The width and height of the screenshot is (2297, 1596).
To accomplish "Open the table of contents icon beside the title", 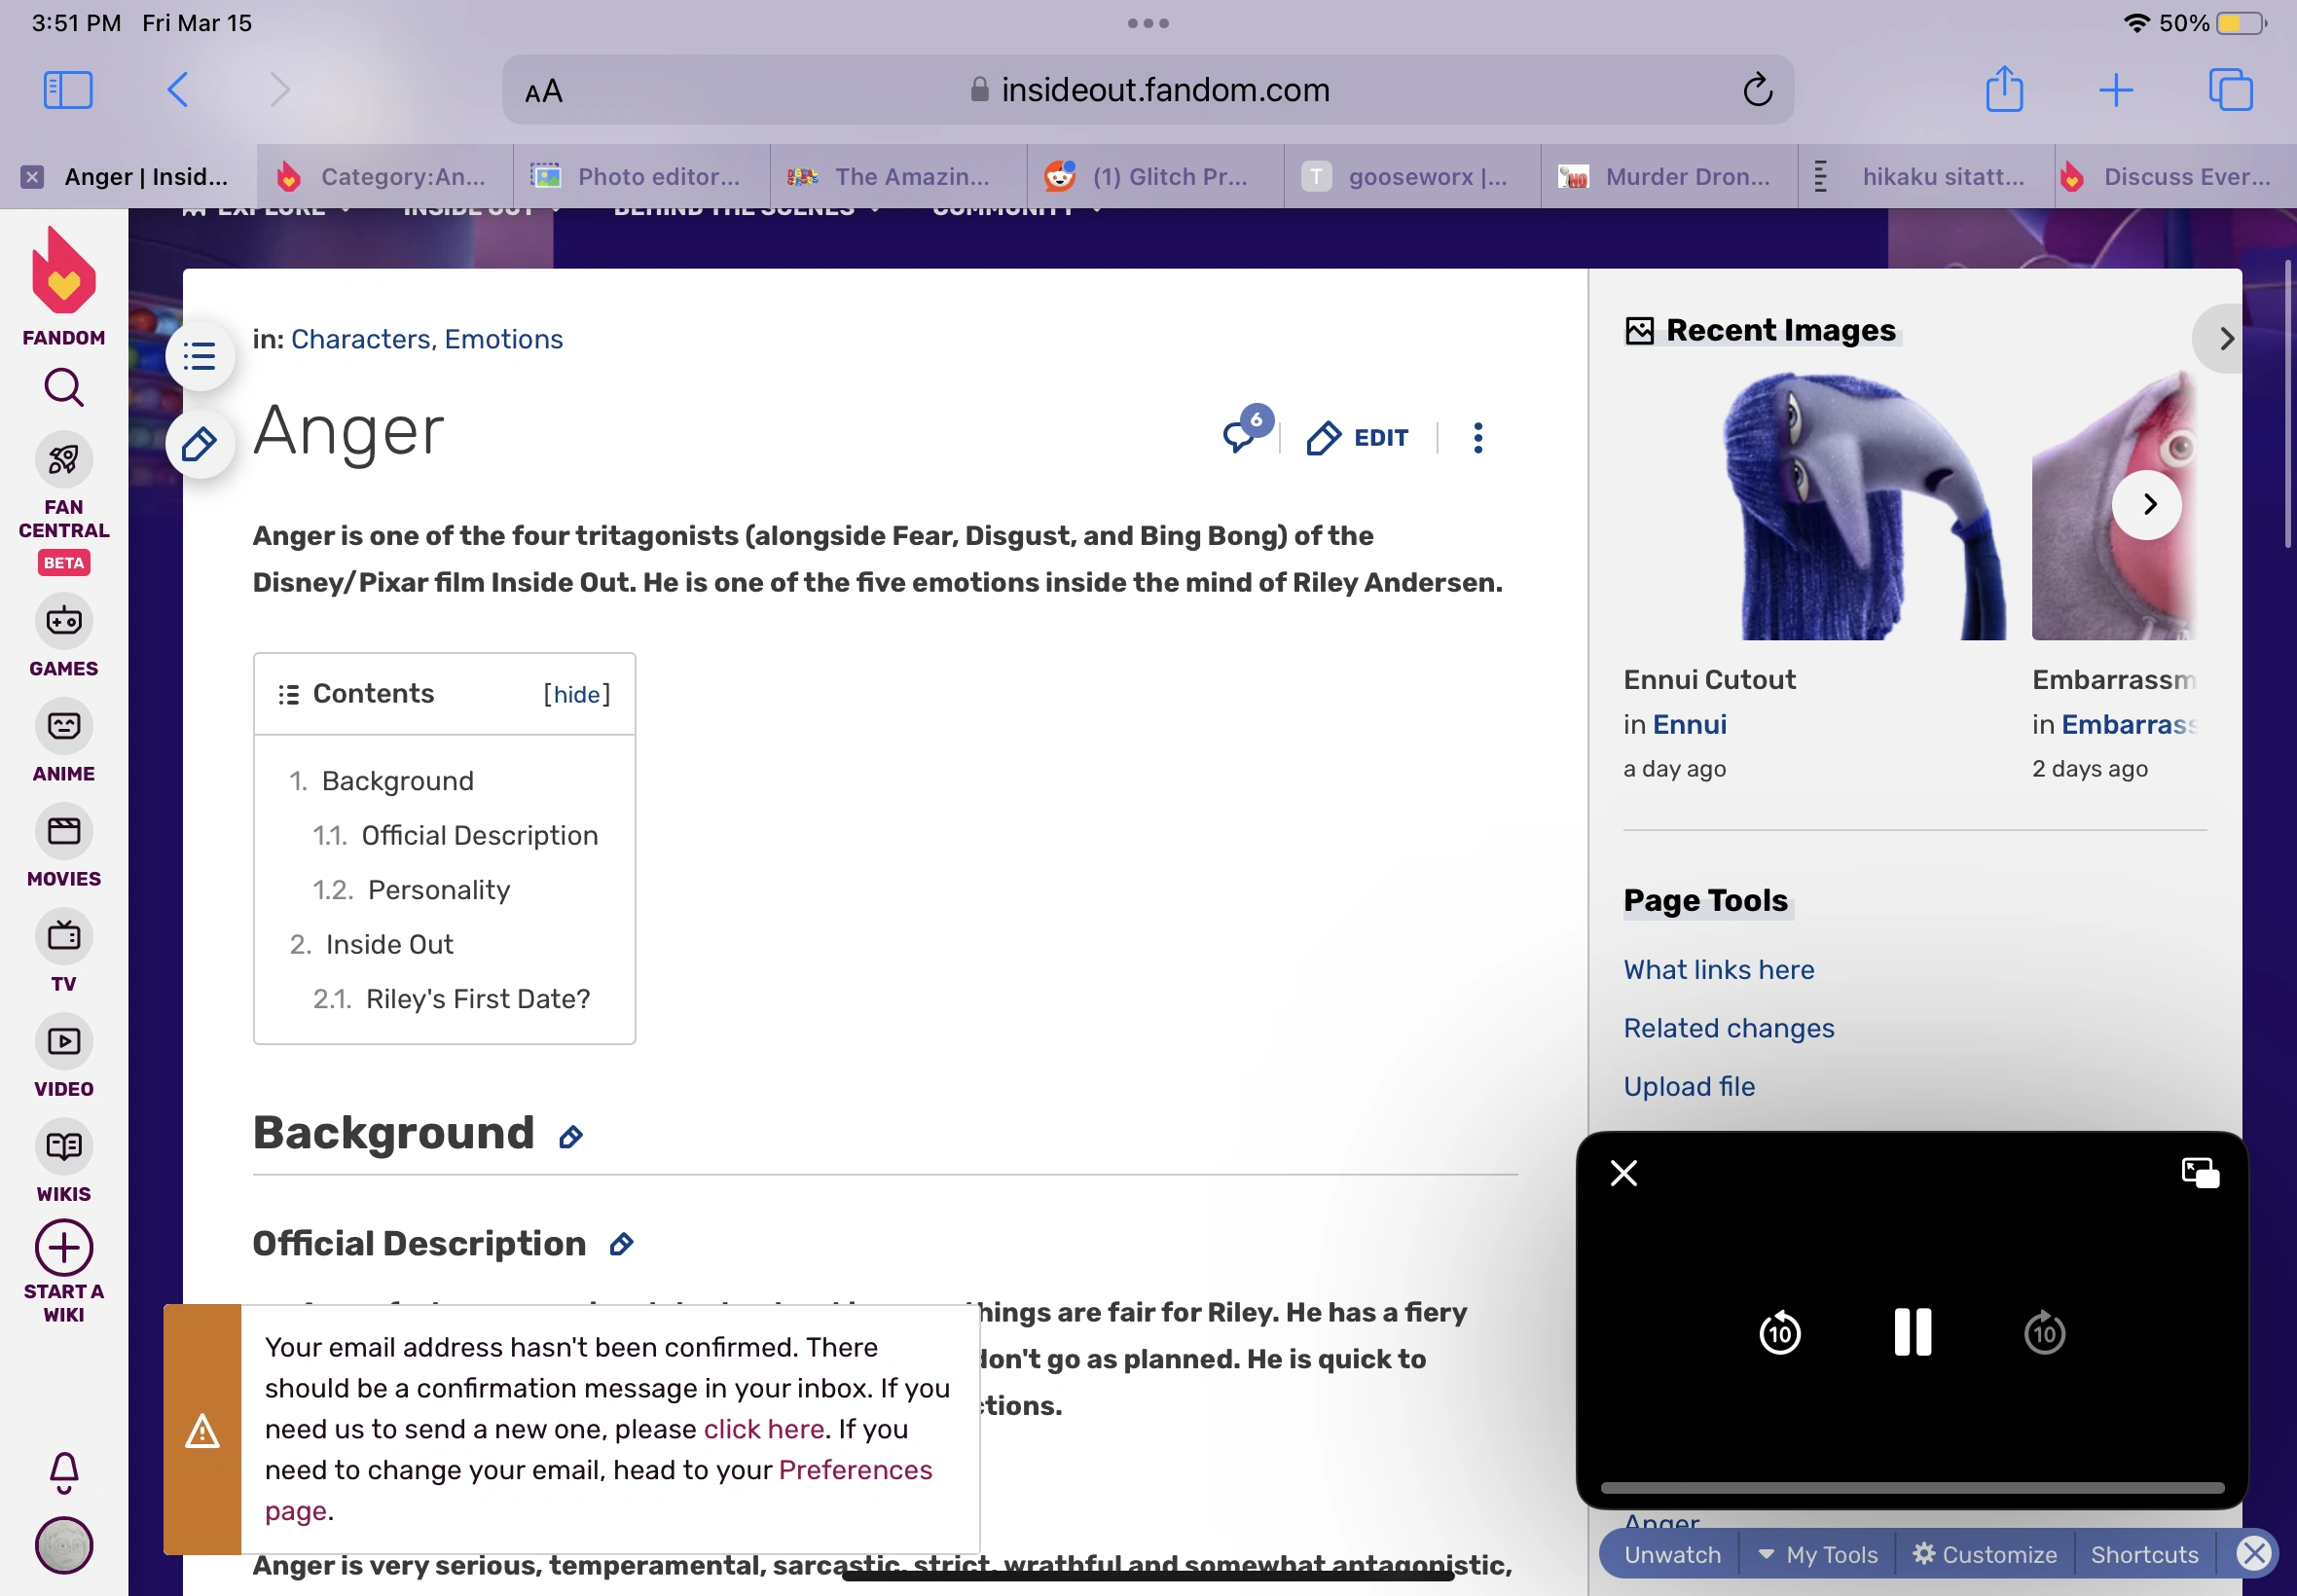I will pyautogui.click(x=200, y=356).
